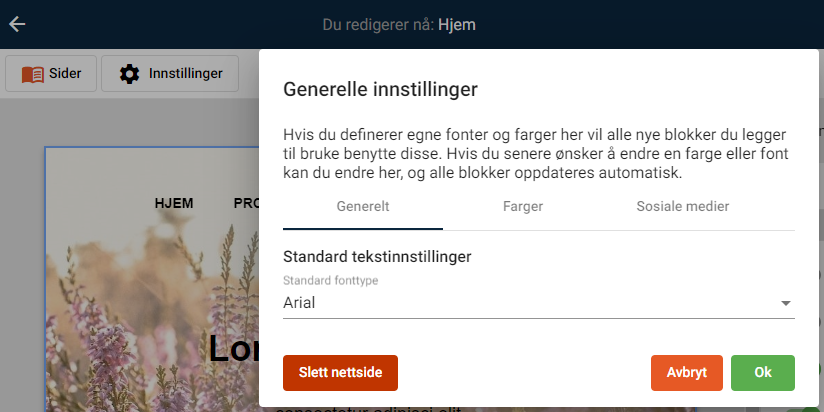
Task: Click the gear icon beside Innstillinger
Action: click(x=130, y=73)
